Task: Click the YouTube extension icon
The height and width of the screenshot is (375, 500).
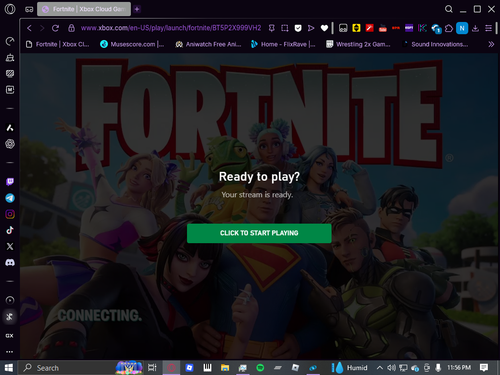Action: [383, 28]
